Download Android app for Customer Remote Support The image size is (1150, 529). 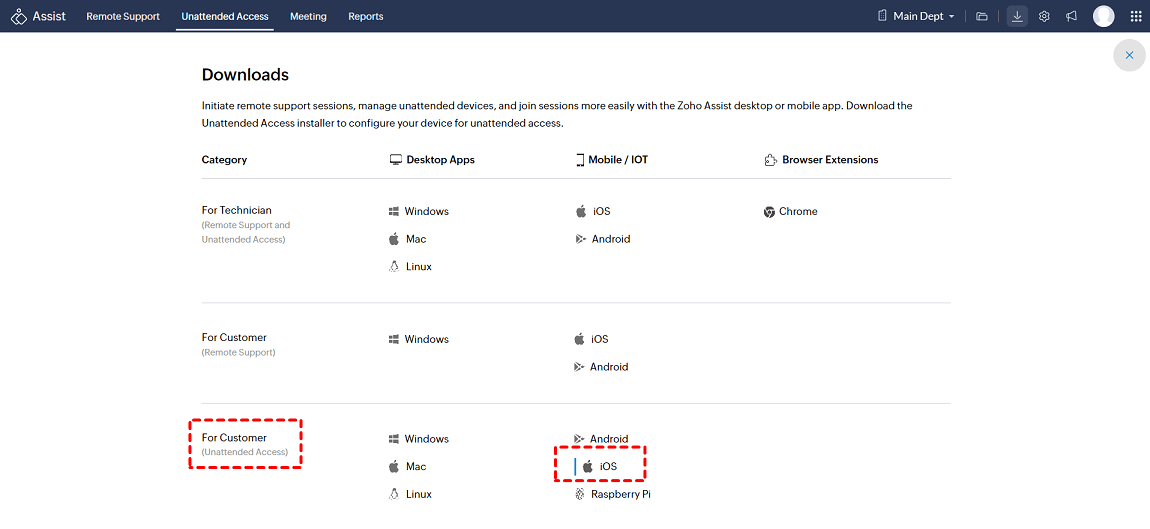click(601, 367)
